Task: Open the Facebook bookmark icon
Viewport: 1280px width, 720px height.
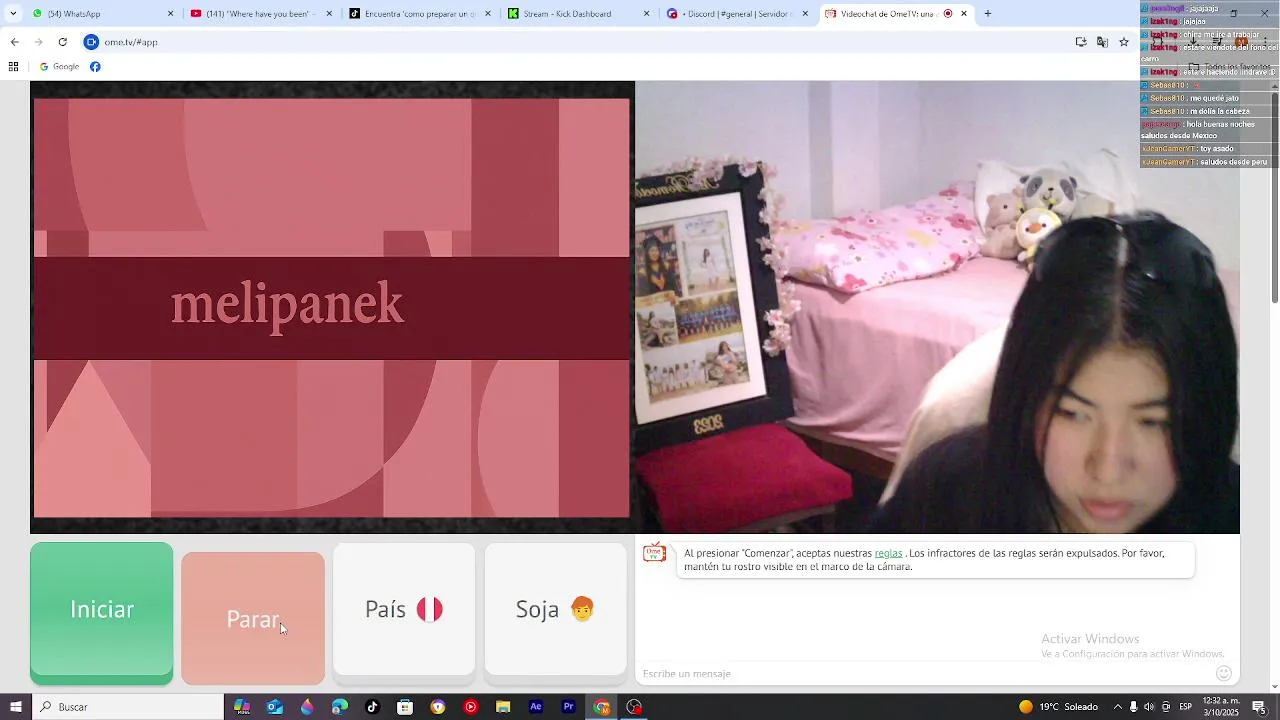Action: [95, 67]
